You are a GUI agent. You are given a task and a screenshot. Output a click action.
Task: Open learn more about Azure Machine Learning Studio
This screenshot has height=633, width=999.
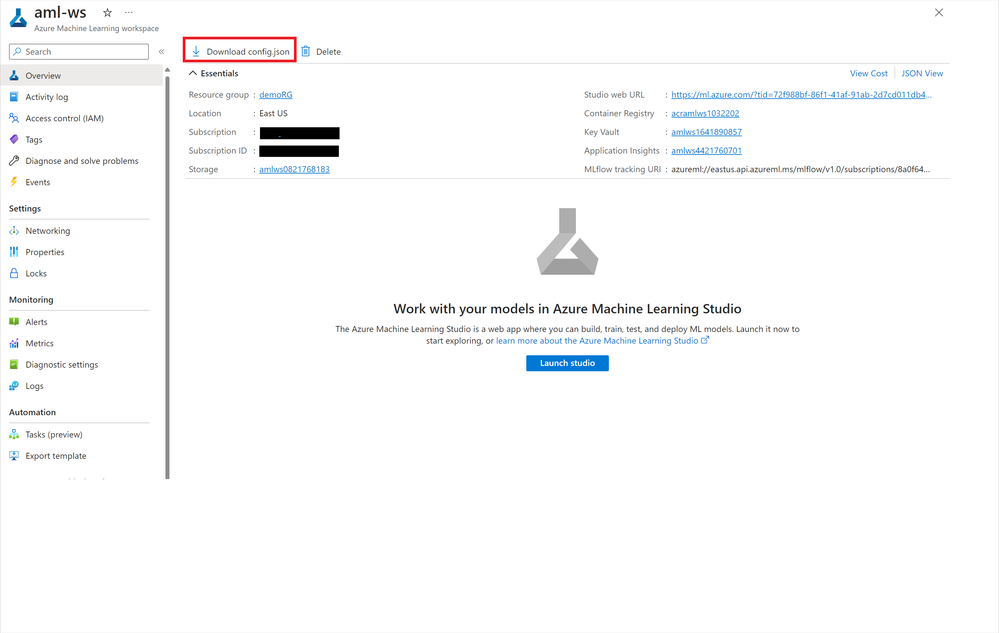pos(602,341)
